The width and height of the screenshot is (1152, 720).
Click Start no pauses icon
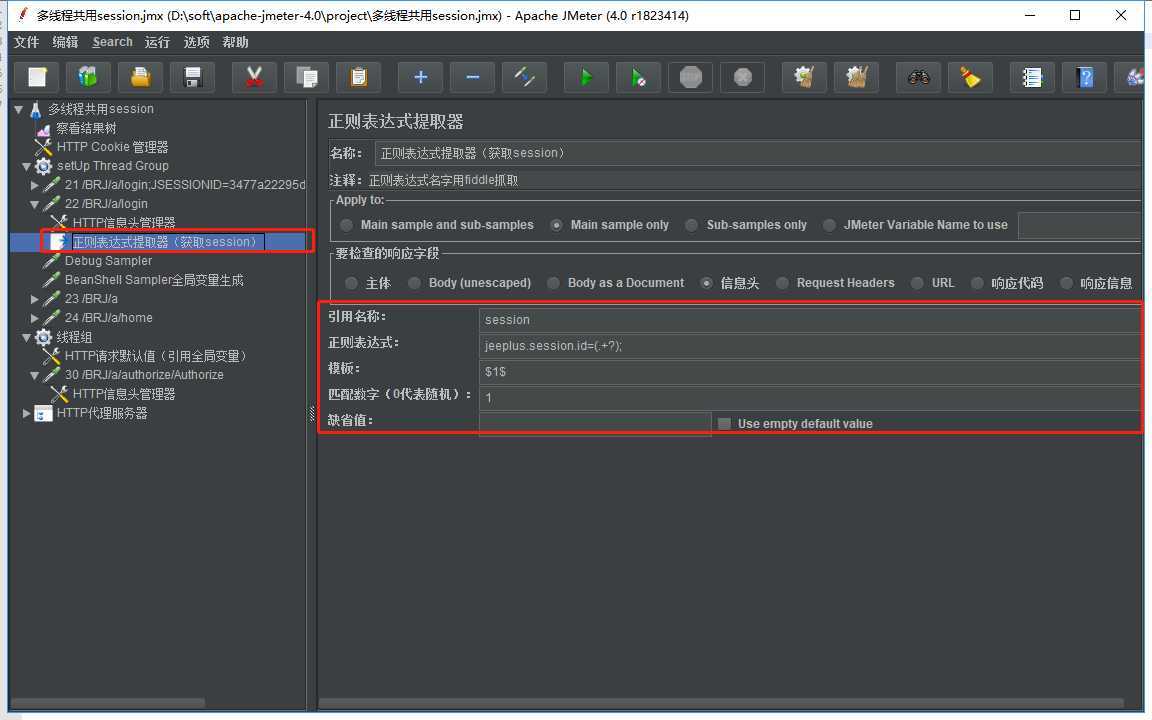click(638, 77)
